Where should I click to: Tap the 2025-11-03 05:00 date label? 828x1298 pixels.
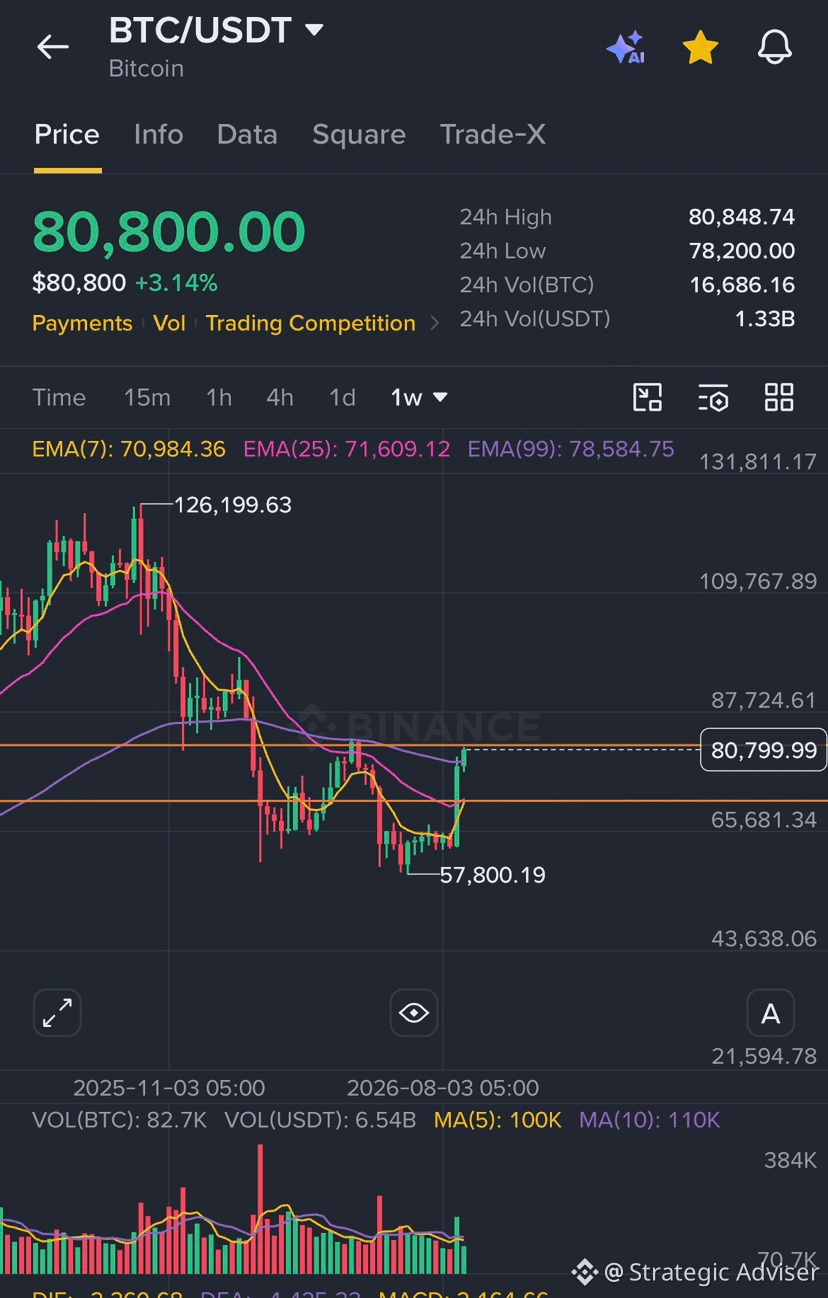click(x=169, y=1088)
